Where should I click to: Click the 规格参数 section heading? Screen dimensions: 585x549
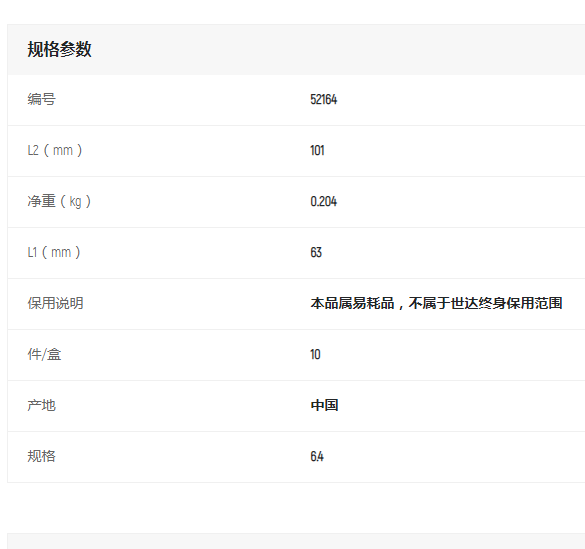click(x=59, y=49)
